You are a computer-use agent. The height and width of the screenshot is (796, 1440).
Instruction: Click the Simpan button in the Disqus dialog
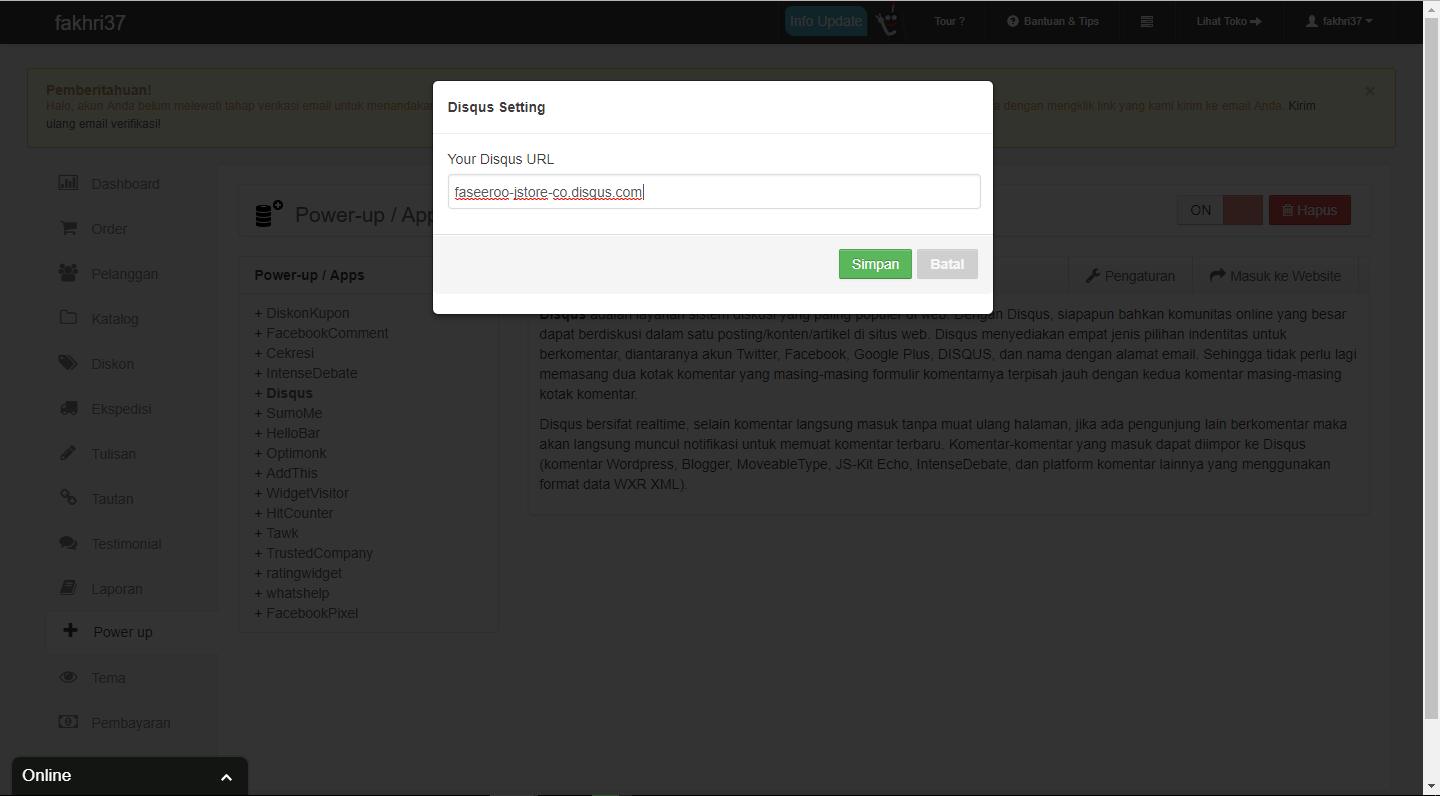[875, 264]
